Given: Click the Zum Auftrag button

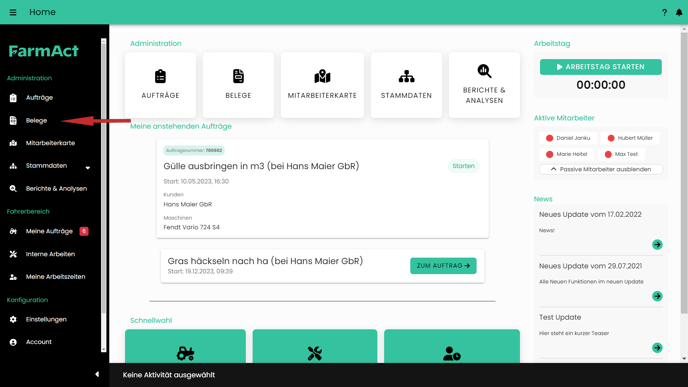Looking at the screenshot, I should [x=443, y=265].
